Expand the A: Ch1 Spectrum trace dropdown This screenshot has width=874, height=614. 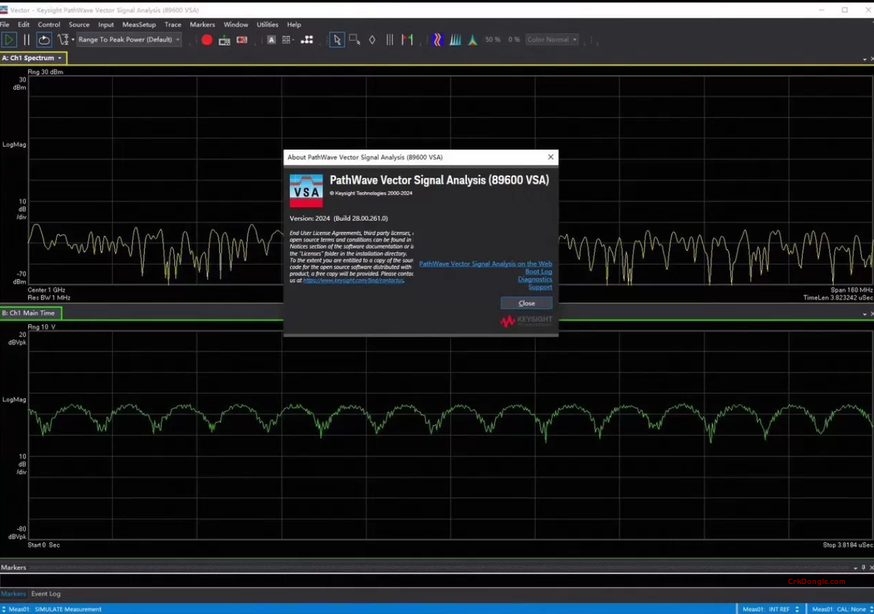[60, 58]
